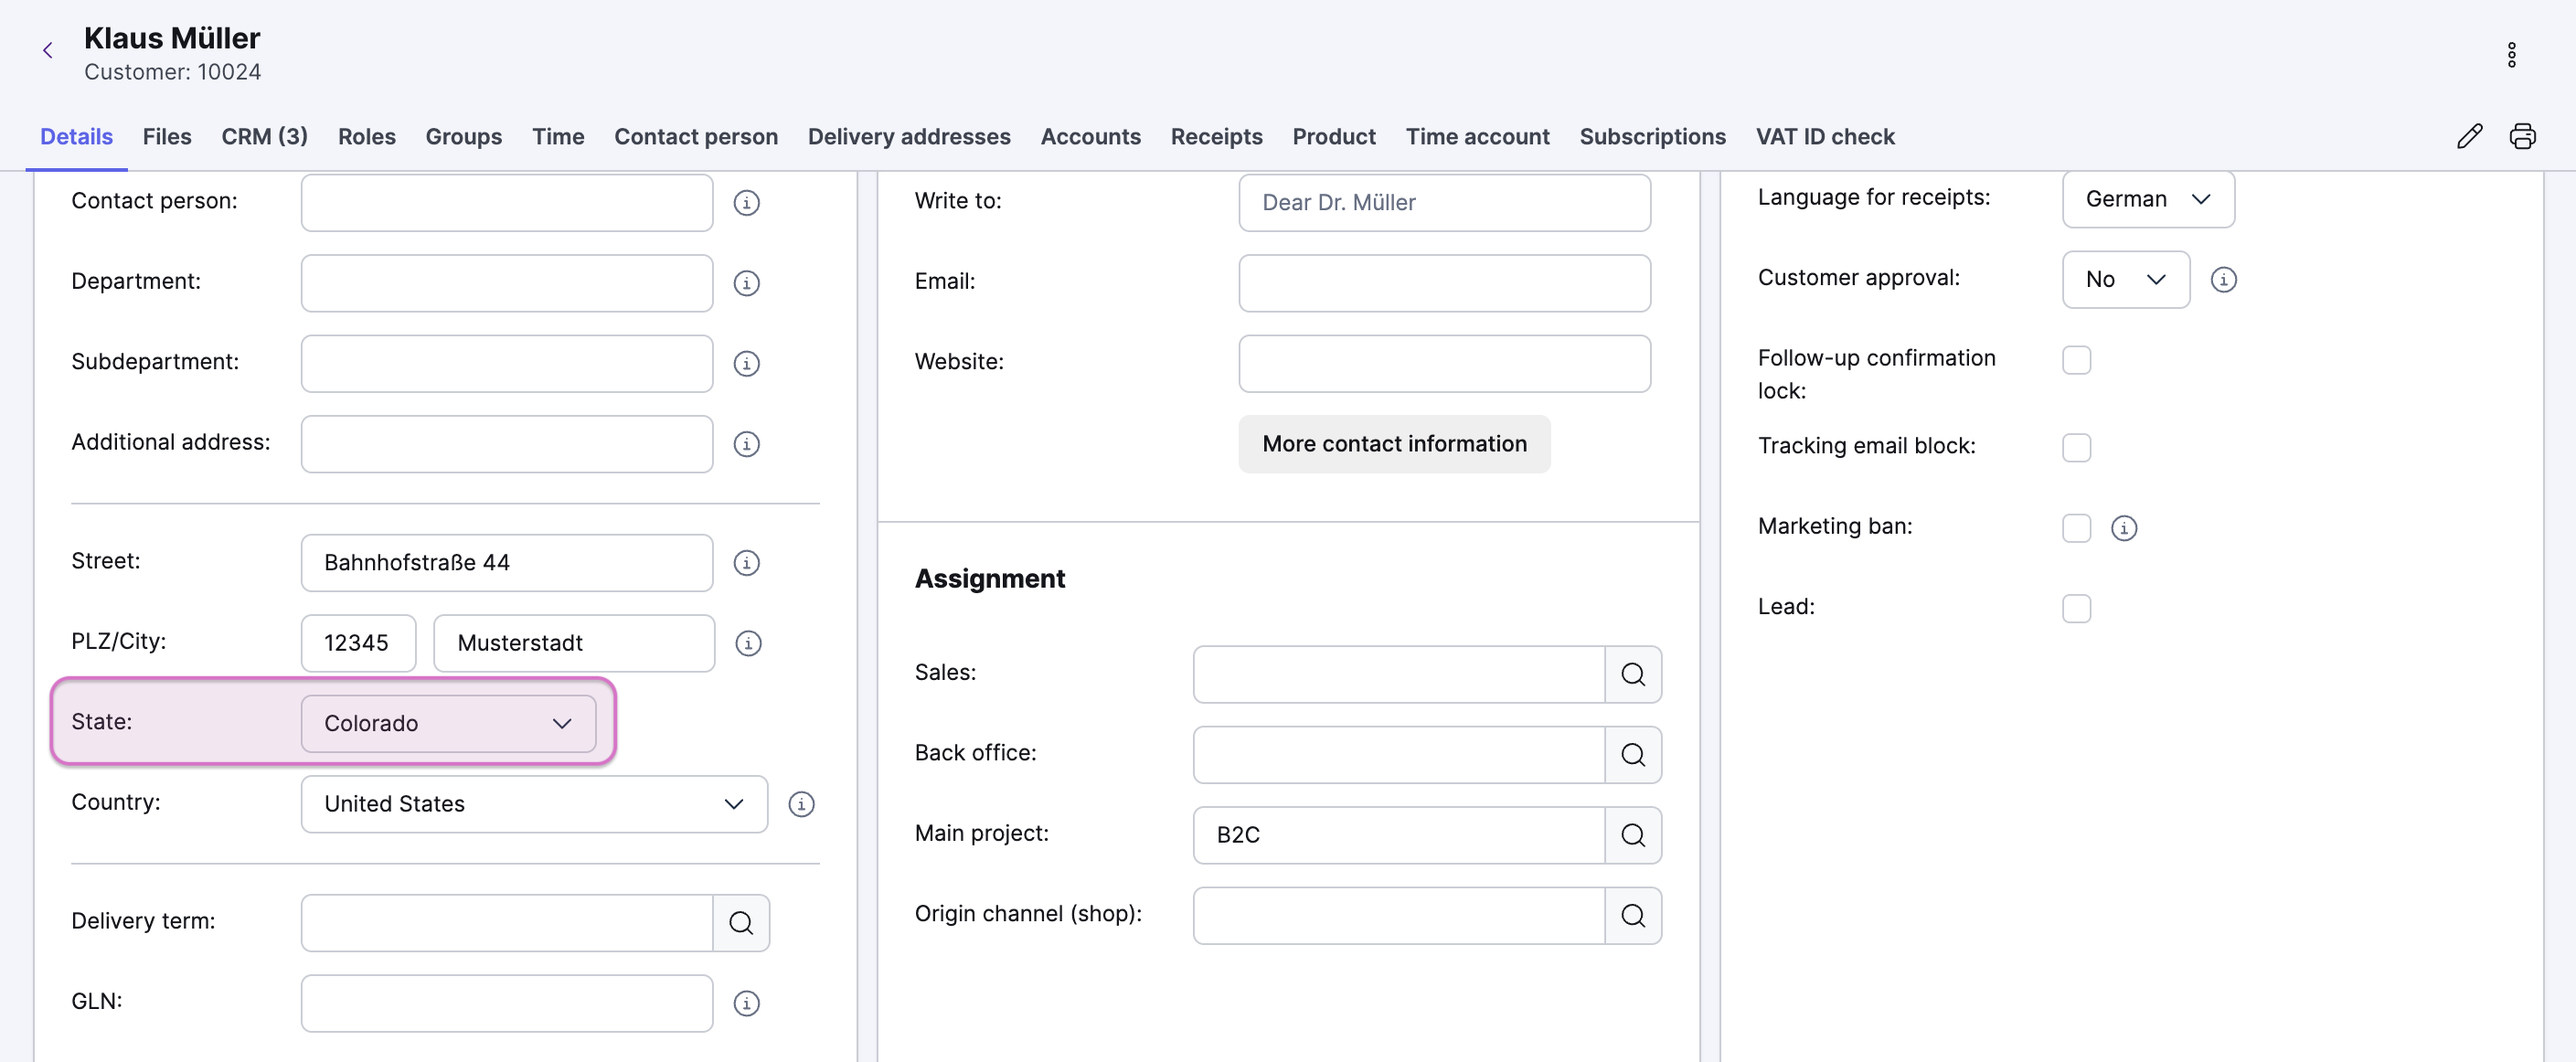The image size is (2576, 1062).
Task: Click into the Subdepartment input
Action: (x=507, y=364)
